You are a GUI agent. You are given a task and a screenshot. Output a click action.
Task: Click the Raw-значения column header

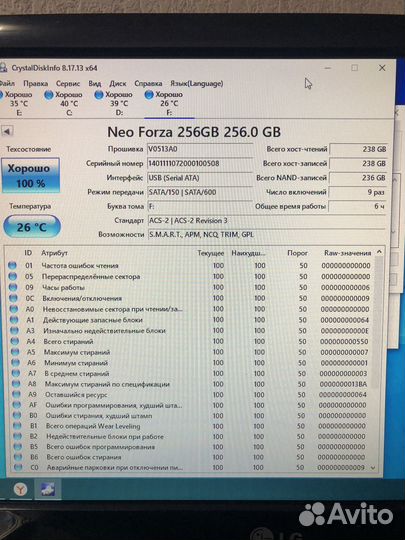(347, 253)
